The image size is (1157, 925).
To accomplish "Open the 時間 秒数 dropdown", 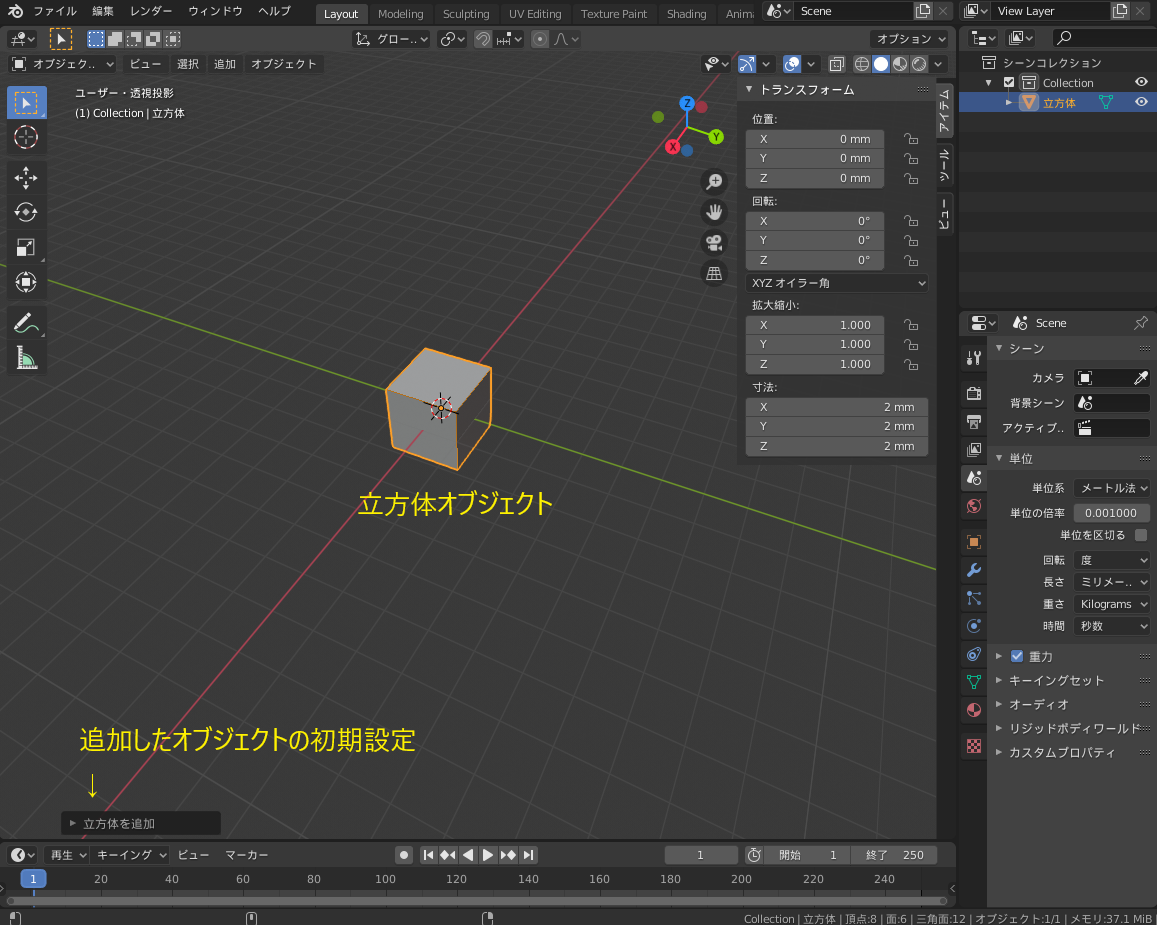I will 1111,626.
